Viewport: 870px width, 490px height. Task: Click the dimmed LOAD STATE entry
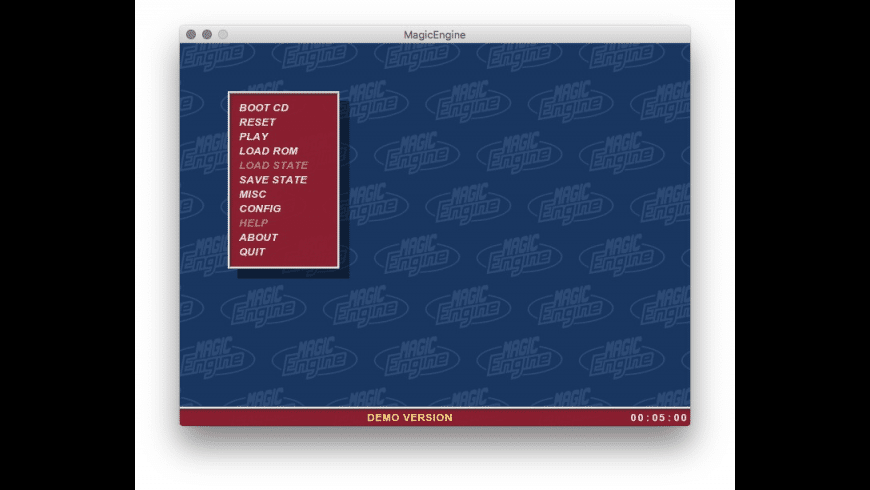tap(274, 165)
